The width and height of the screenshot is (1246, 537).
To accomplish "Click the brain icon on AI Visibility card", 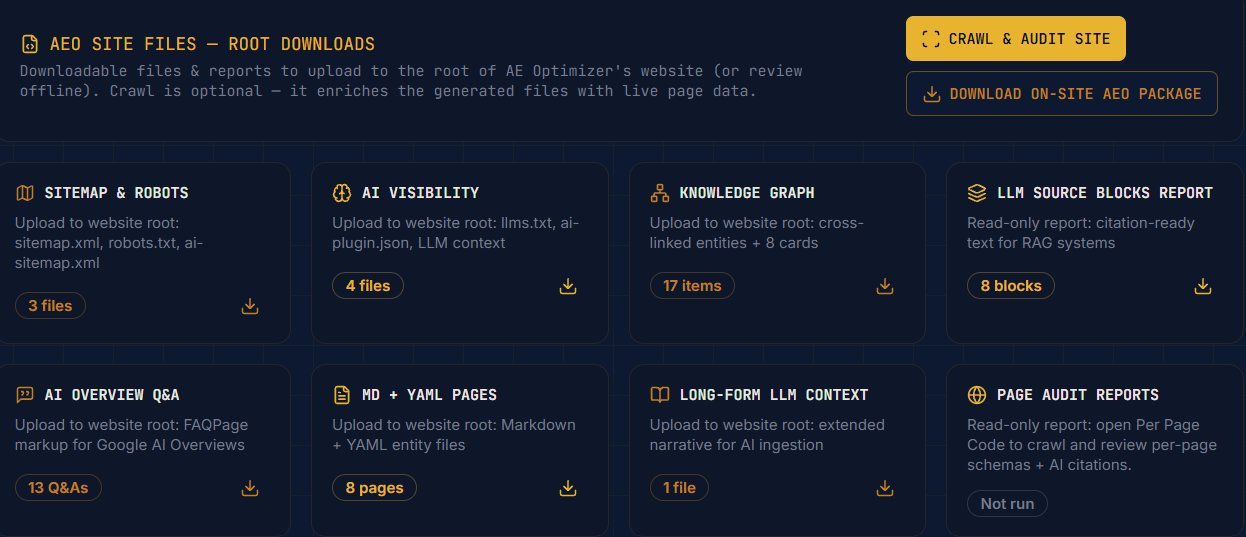I will pyautogui.click(x=342, y=192).
